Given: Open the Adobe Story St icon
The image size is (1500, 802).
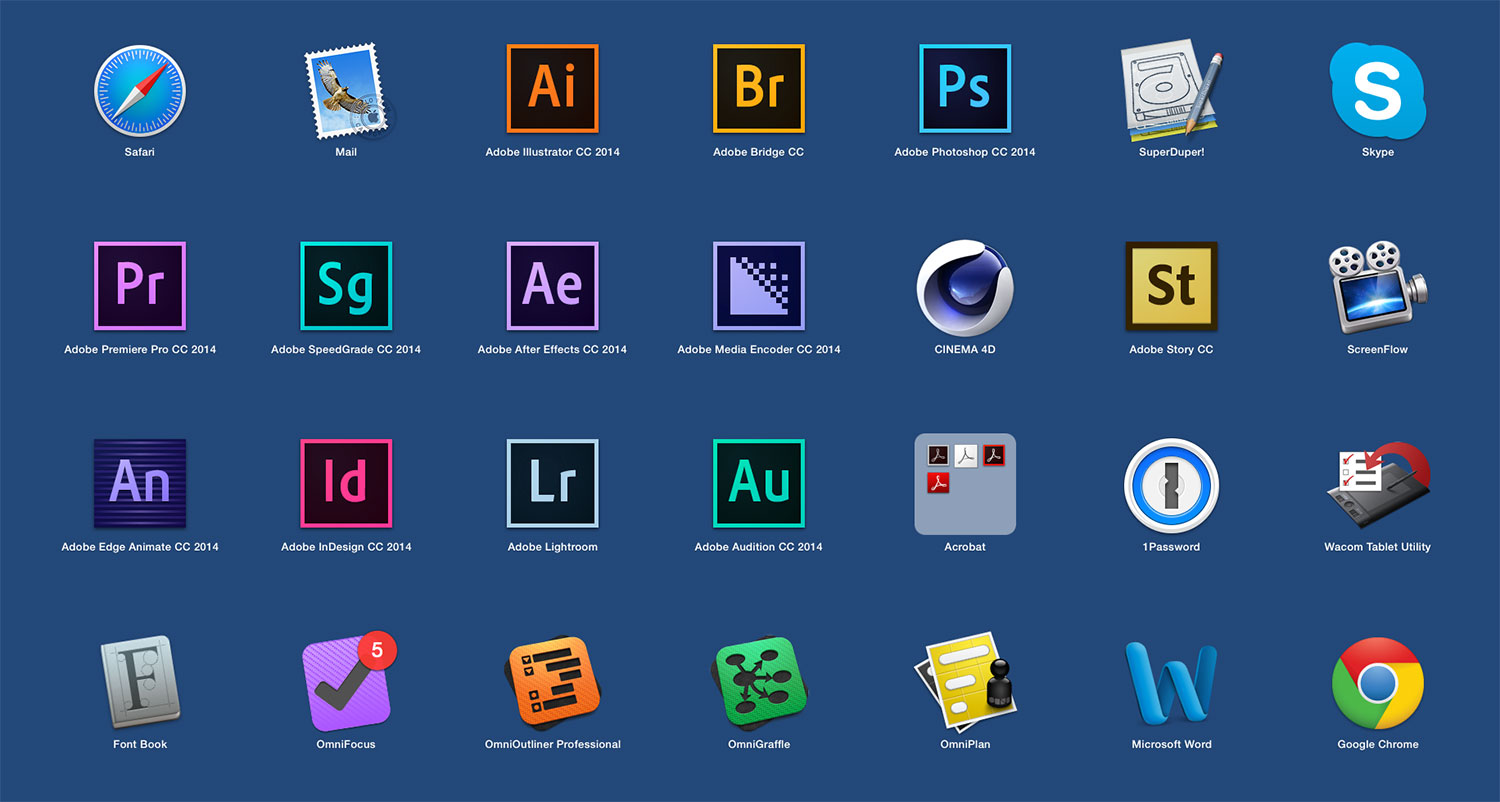Looking at the screenshot, I should click(1171, 285).
